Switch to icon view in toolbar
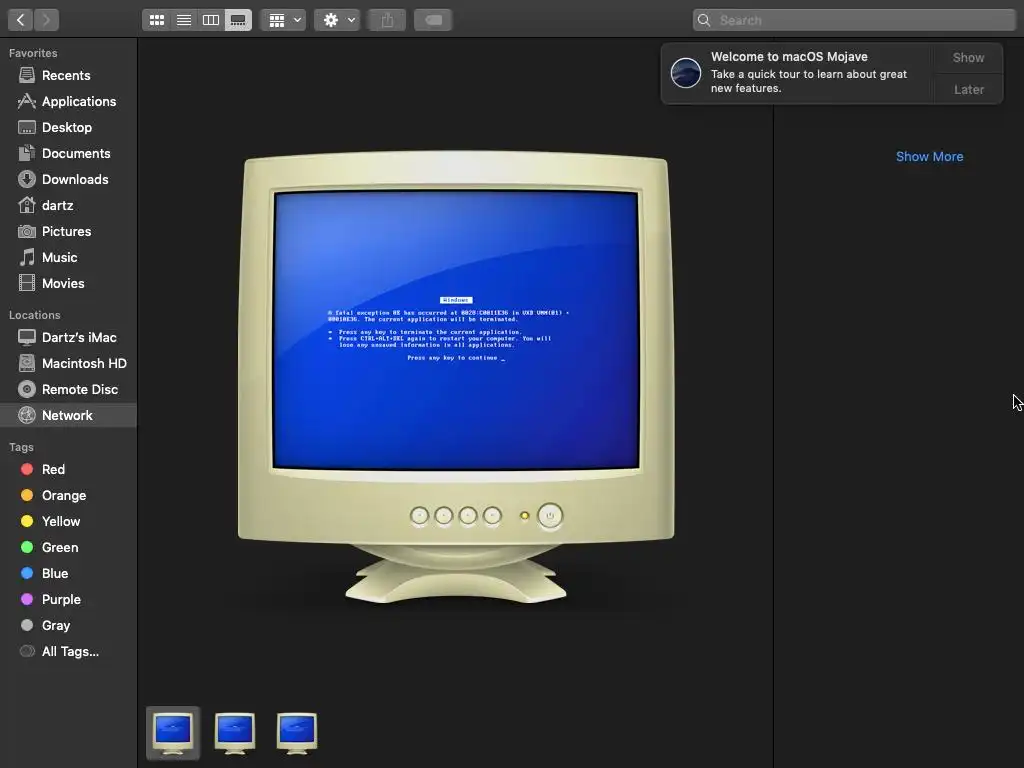The width and height of the screenshot is (1024, 768). coord(157,20)
